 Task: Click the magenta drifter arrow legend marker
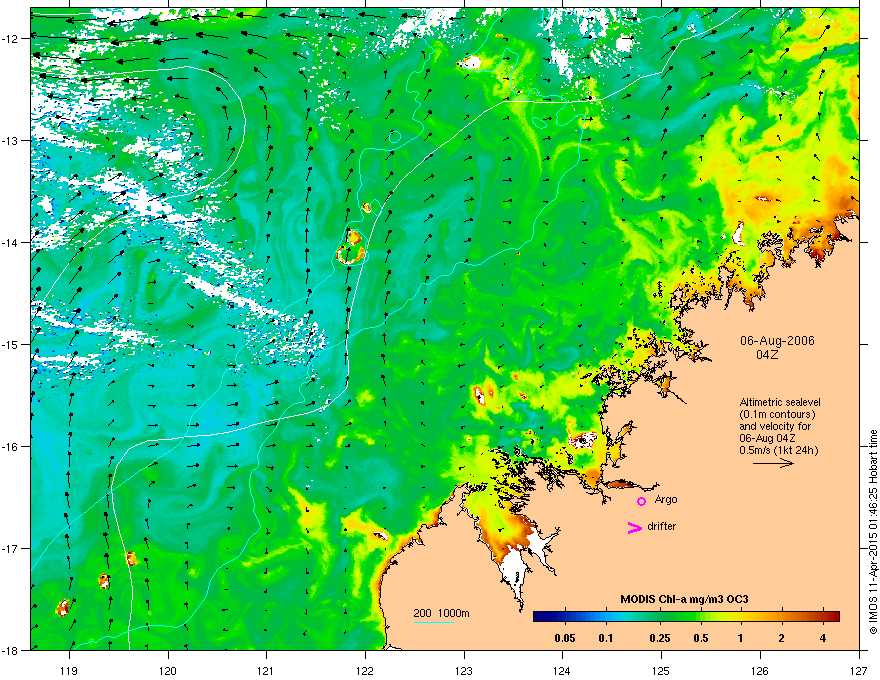click(x=634, y=527)
